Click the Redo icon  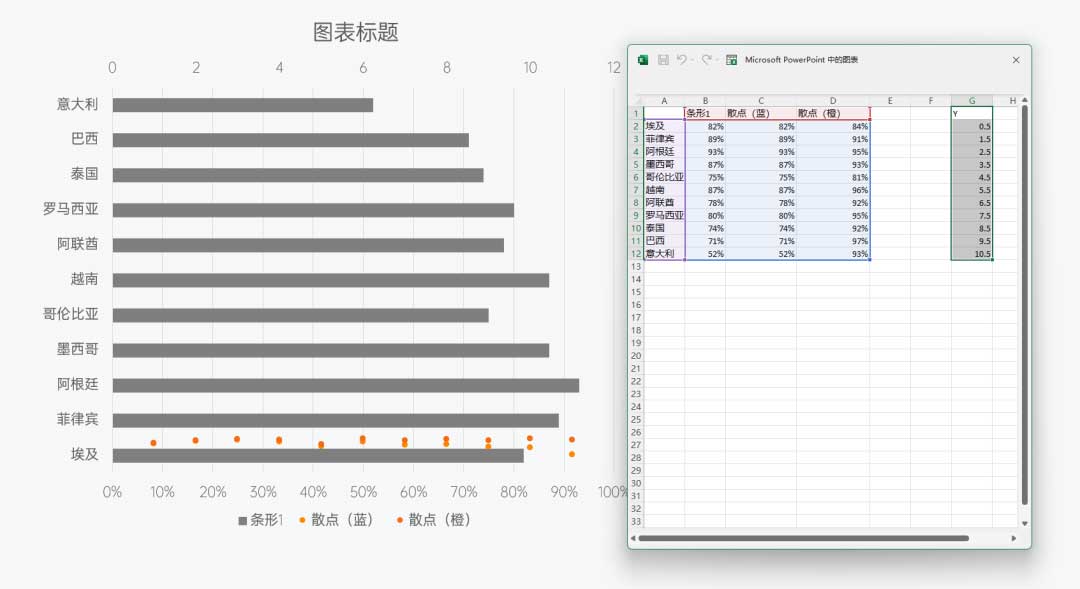coord(706,60)
